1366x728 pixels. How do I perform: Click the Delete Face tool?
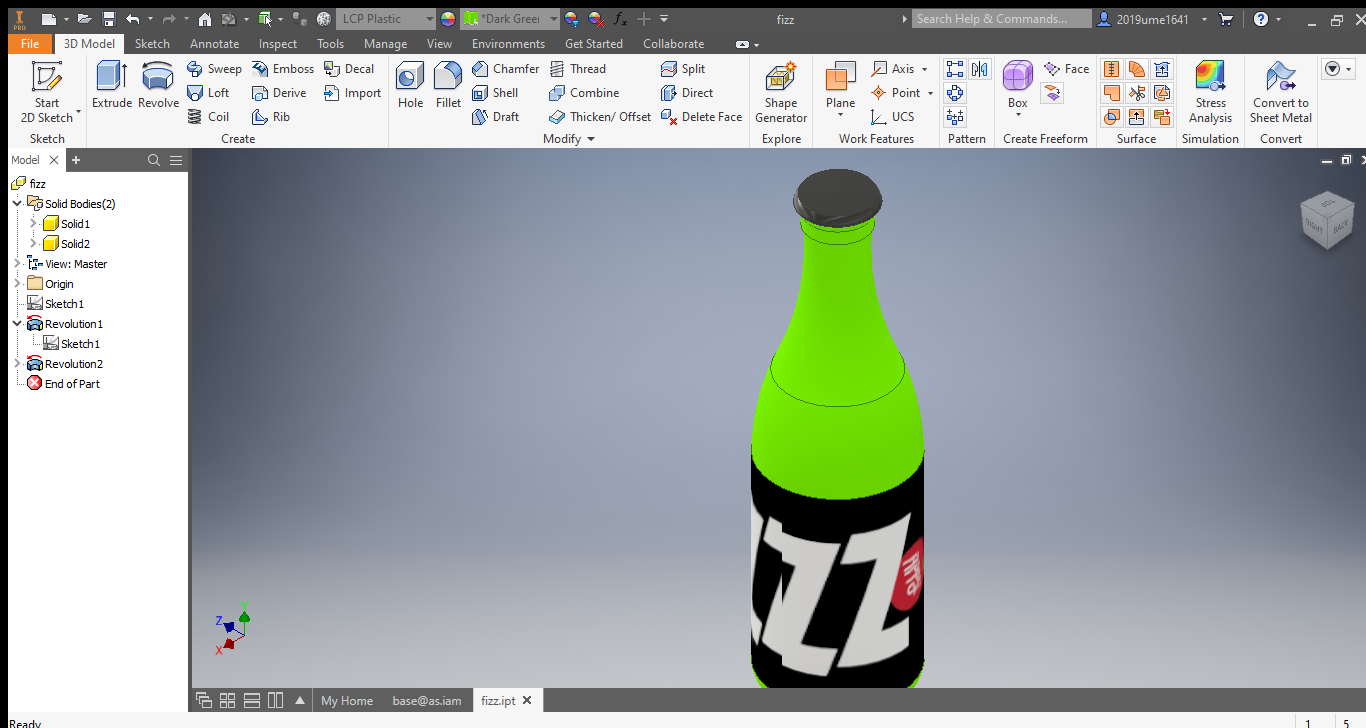[x=701, y=117]
